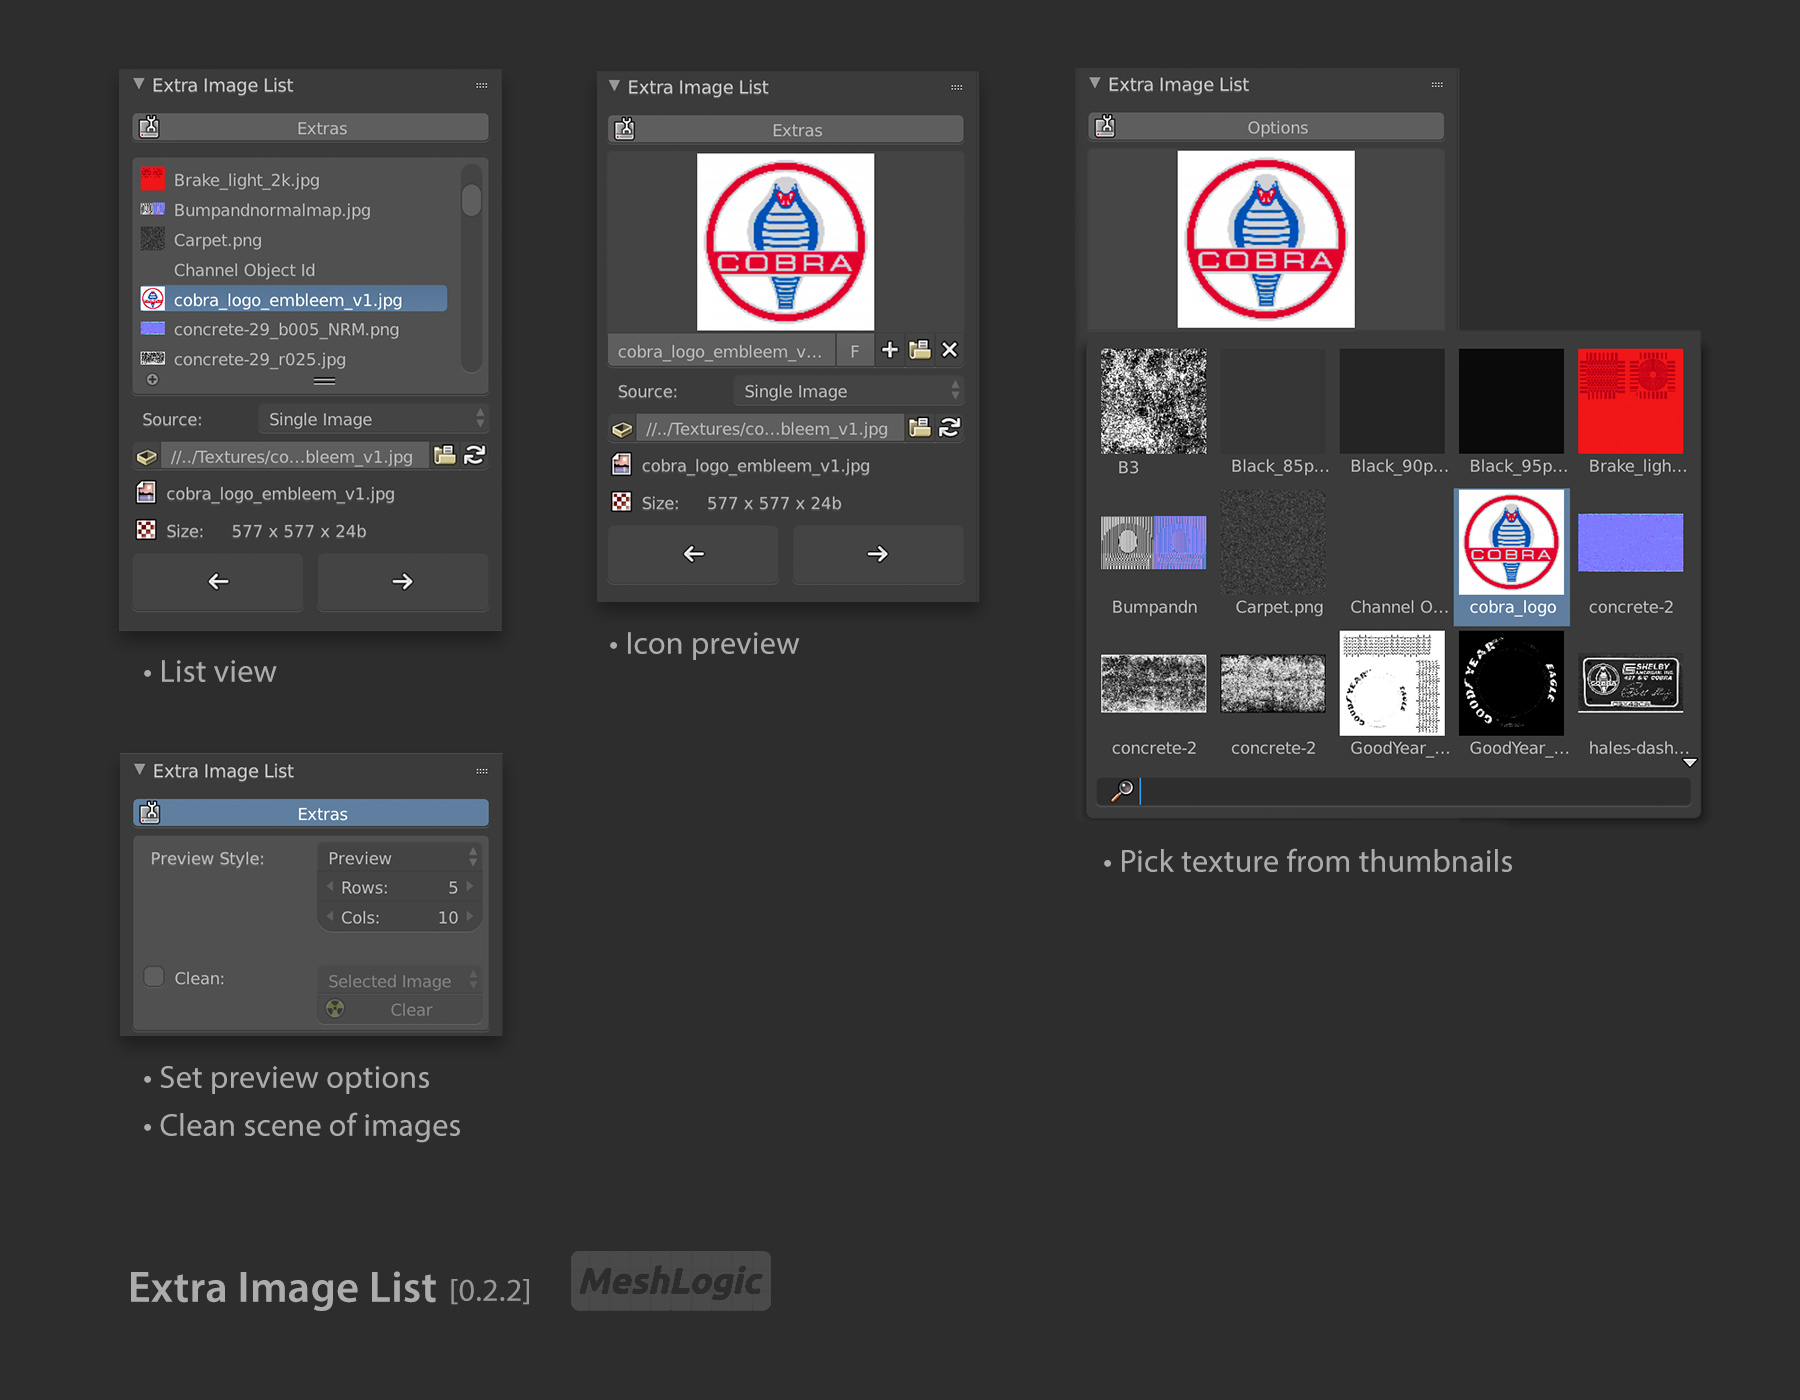Increase the Rows value arrow
This screenshot has height=1400, width=1800.
pyautogui.click(x=470, y=887)
